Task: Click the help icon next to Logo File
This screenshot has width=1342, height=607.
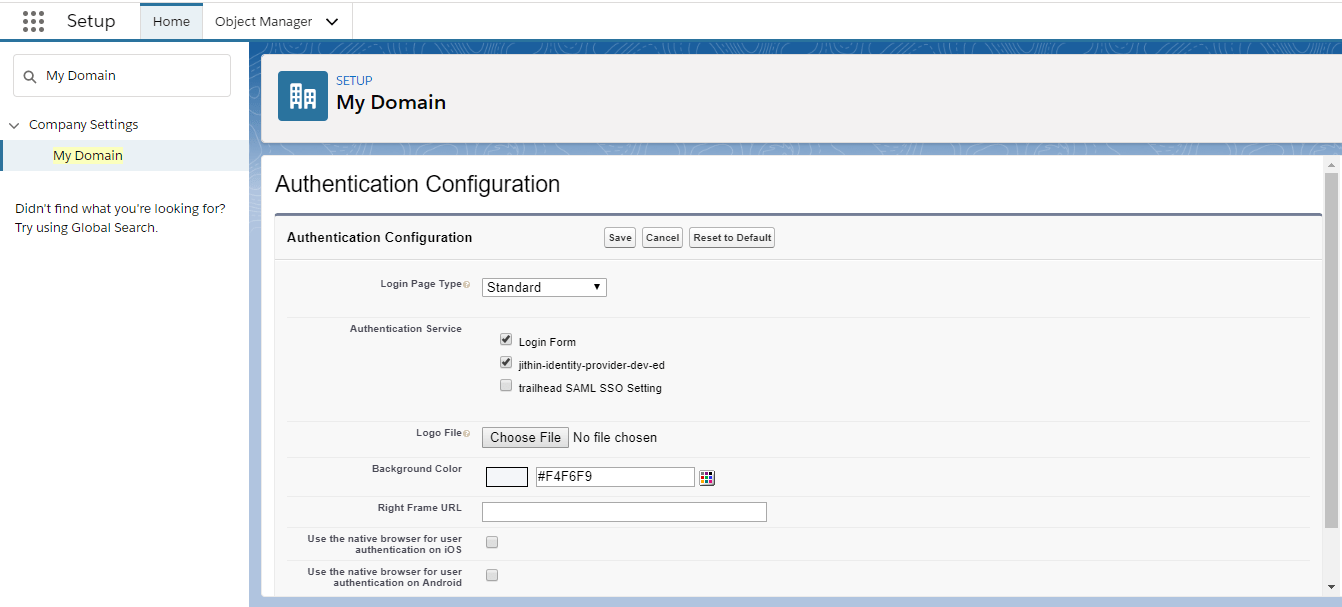Action: (467, 434)
